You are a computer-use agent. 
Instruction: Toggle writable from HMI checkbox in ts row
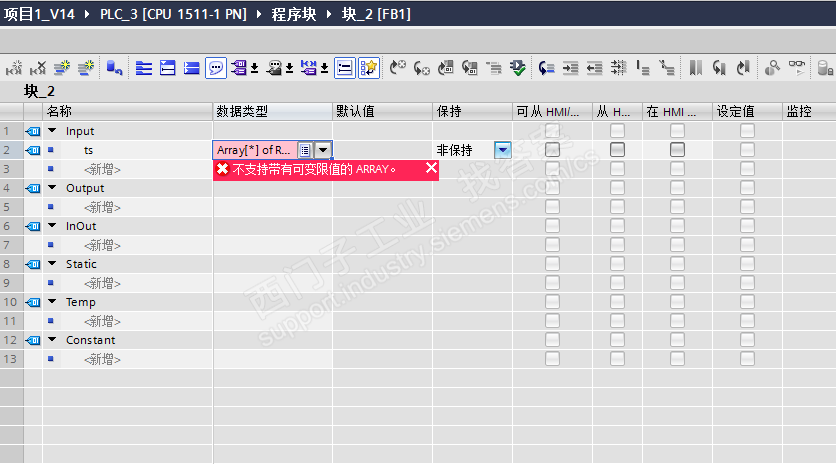[617, 150]
